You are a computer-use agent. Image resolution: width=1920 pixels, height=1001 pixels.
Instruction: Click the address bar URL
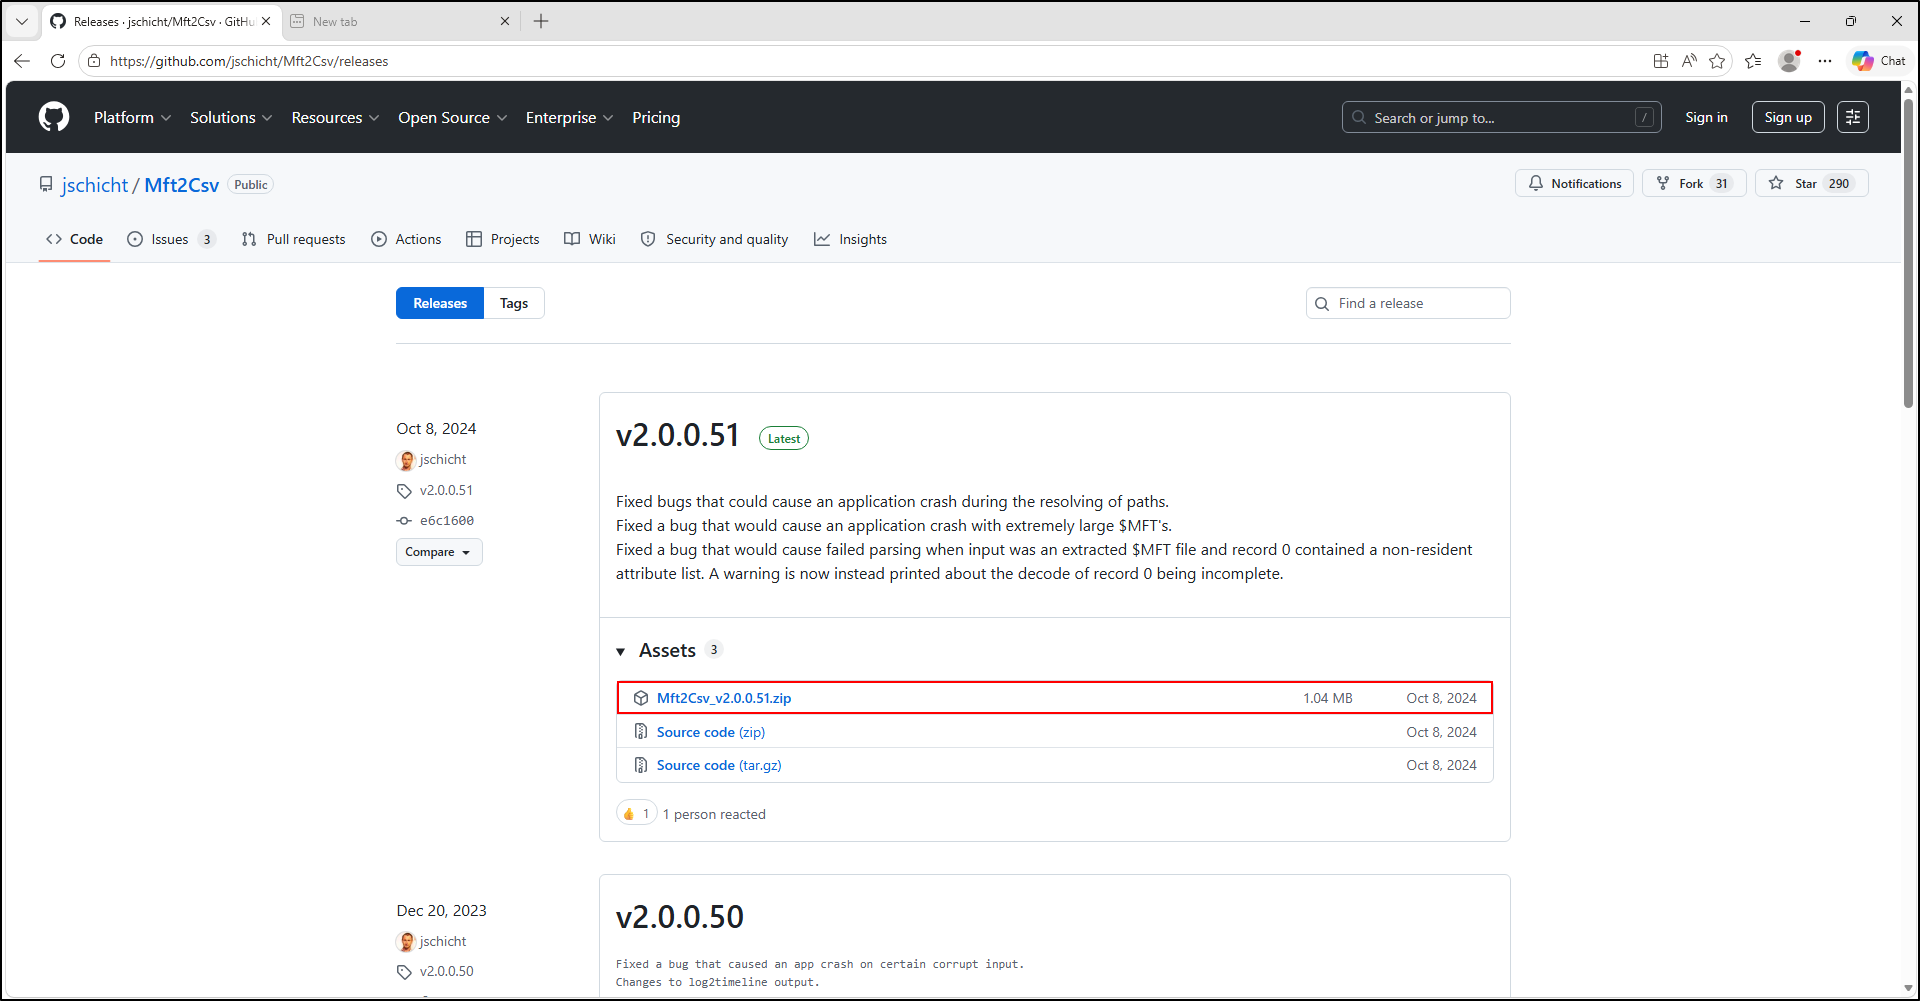point(249,61)
